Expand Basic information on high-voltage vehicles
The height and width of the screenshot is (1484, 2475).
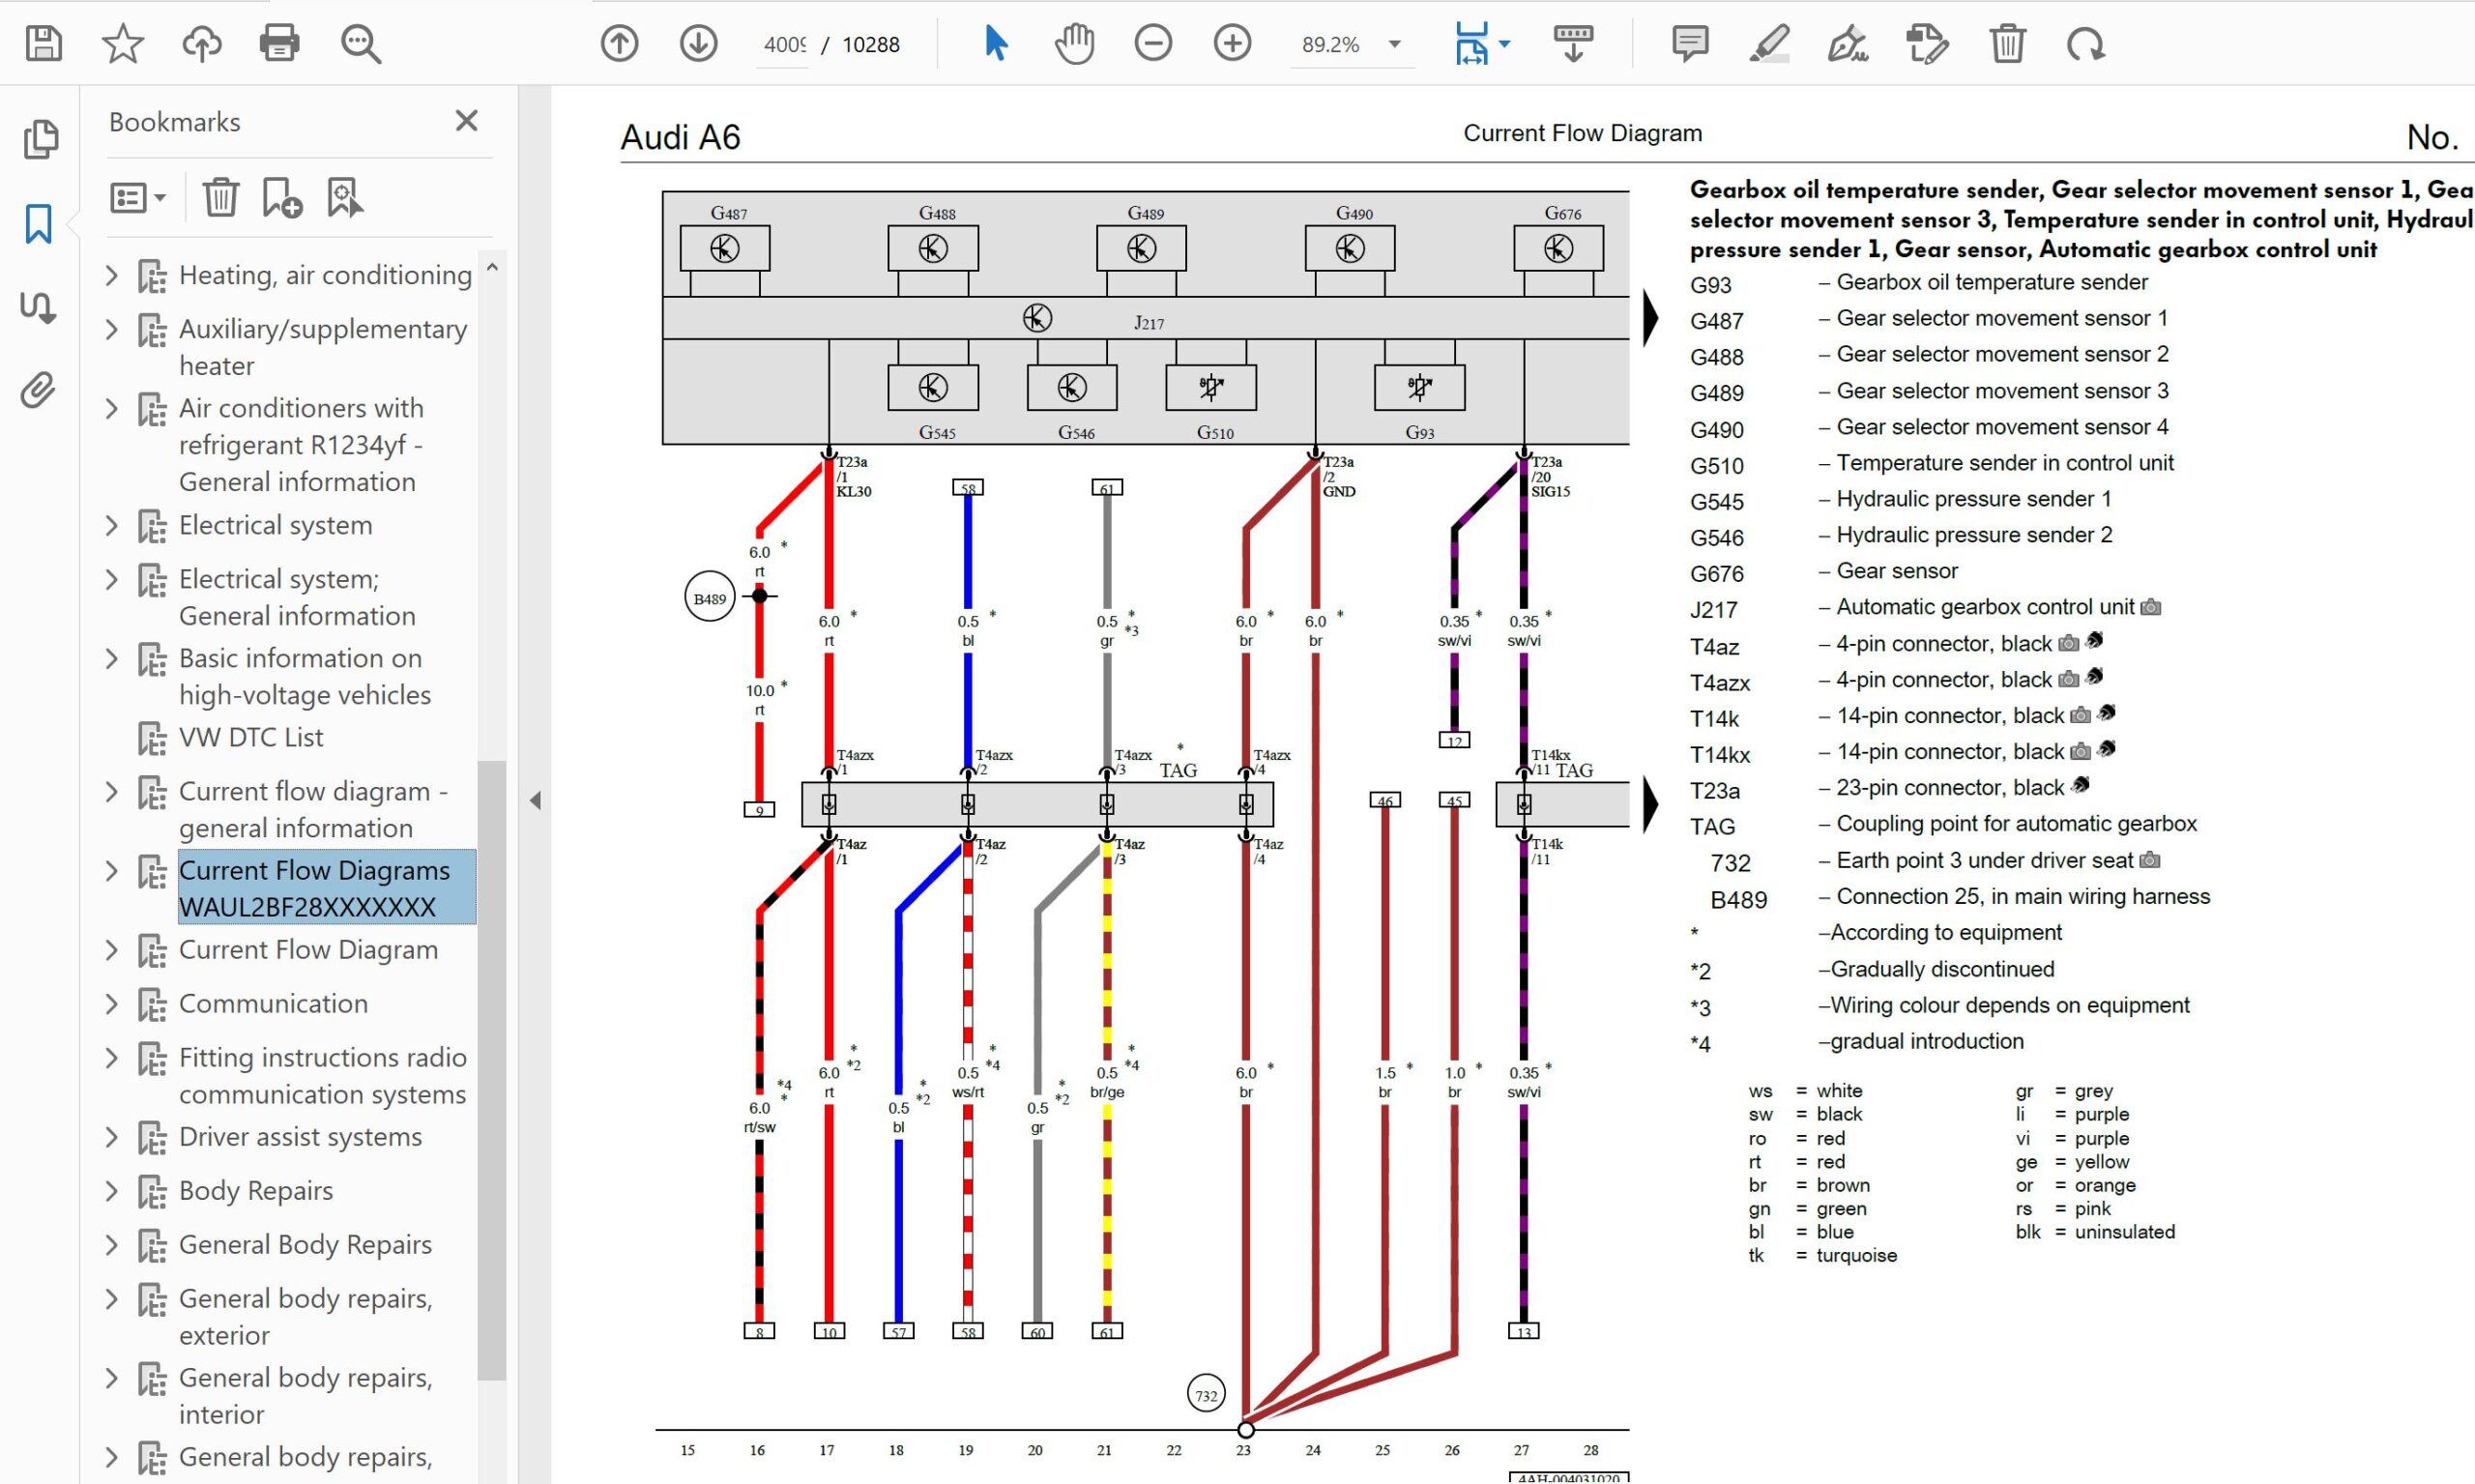pos(112,658)
